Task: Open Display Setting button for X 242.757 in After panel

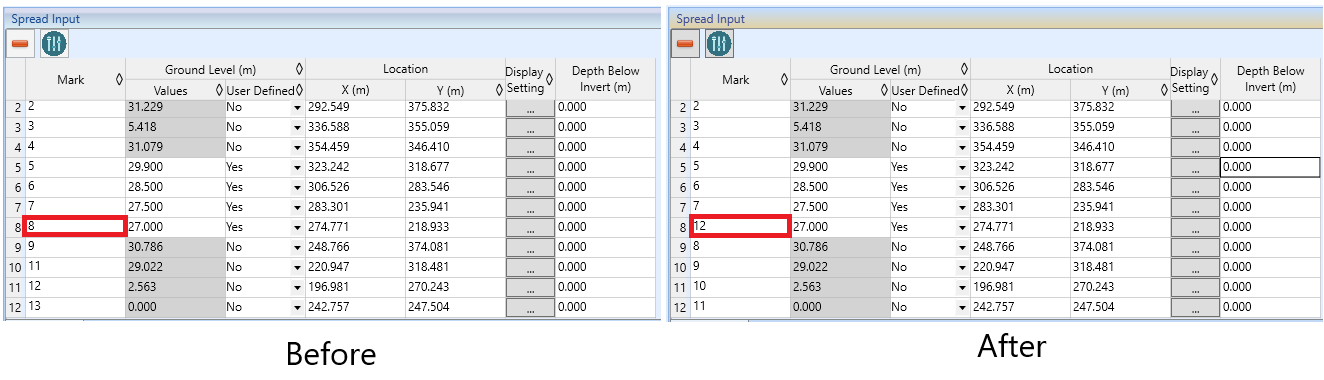Action: 1195,308
